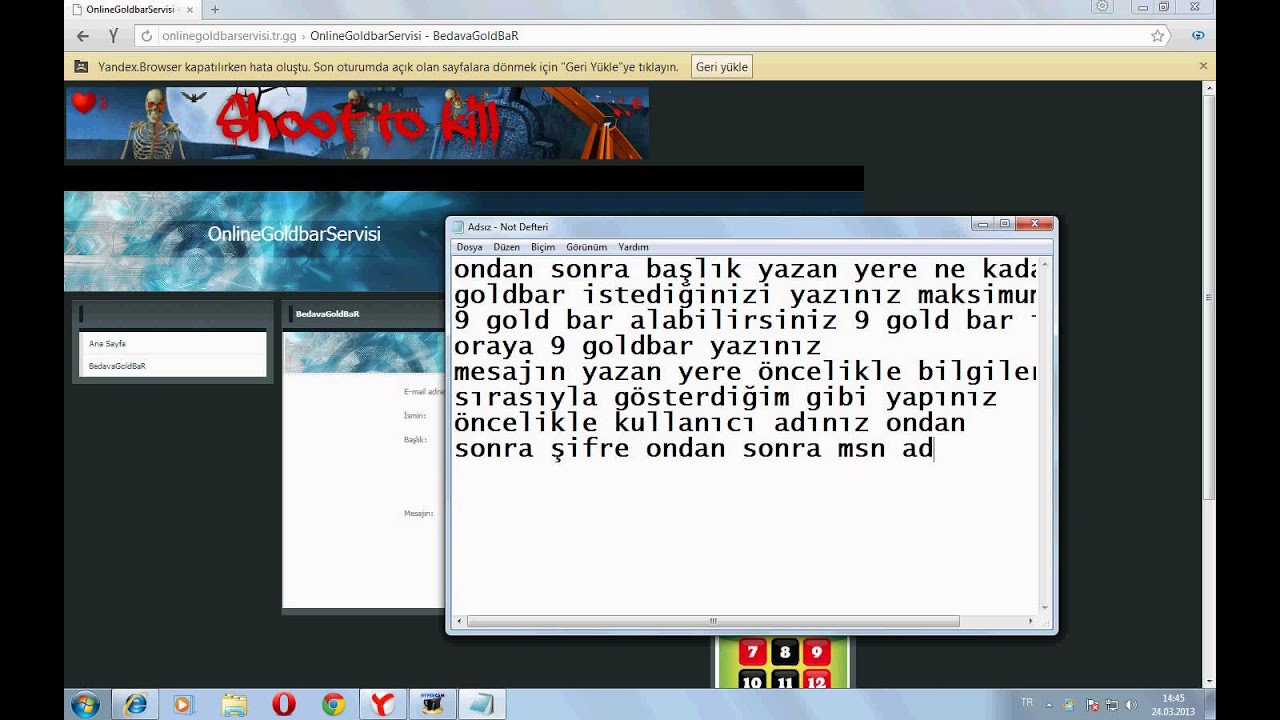Click the Başlık: form label
Image resolution: width=1280 pixels, height=720 pixels.
click(x=415, y=439)
